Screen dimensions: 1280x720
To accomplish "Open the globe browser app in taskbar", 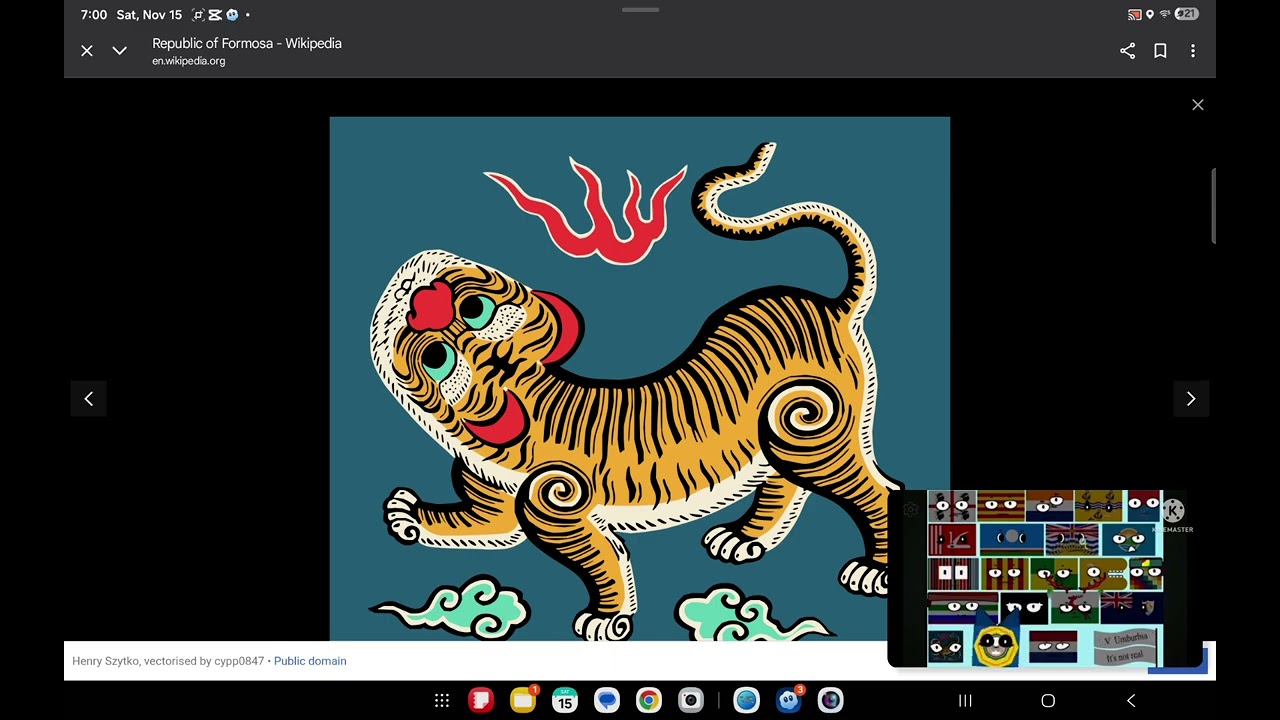I will (x=747, y=701).
